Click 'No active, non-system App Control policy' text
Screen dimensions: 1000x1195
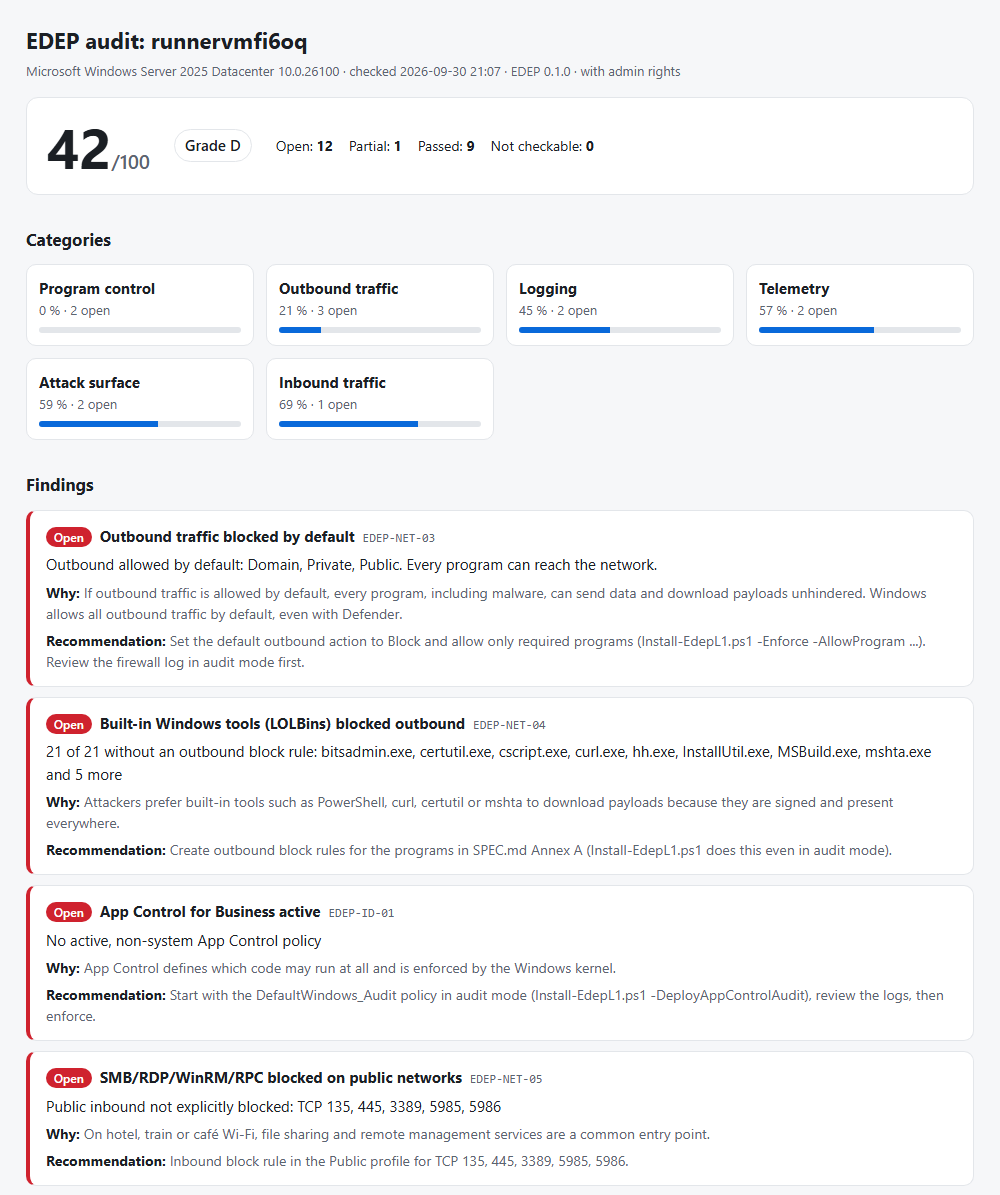click(x=184, y=940)
